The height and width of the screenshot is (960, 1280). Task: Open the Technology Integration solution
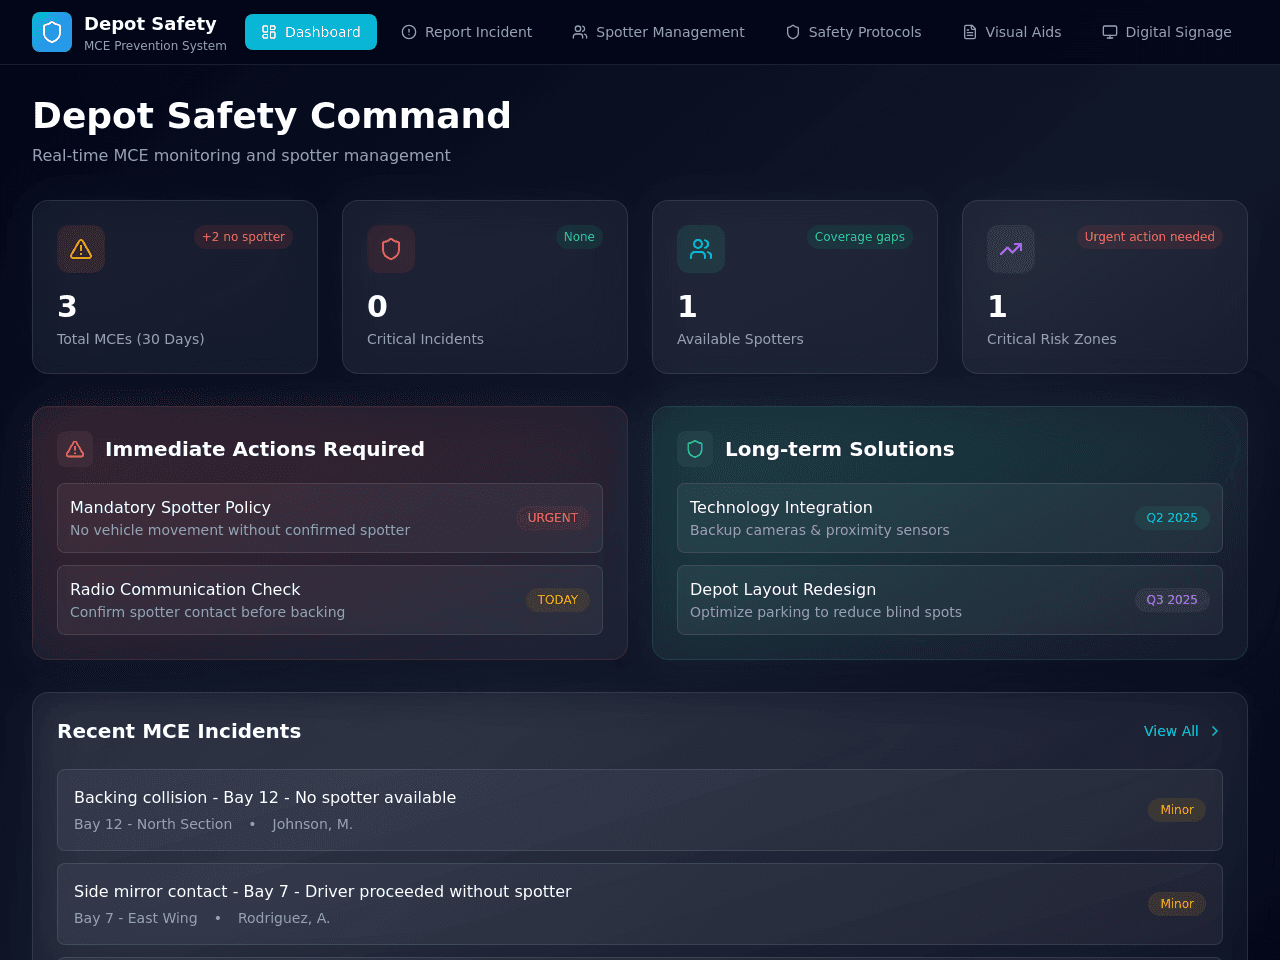pos(950,518)
